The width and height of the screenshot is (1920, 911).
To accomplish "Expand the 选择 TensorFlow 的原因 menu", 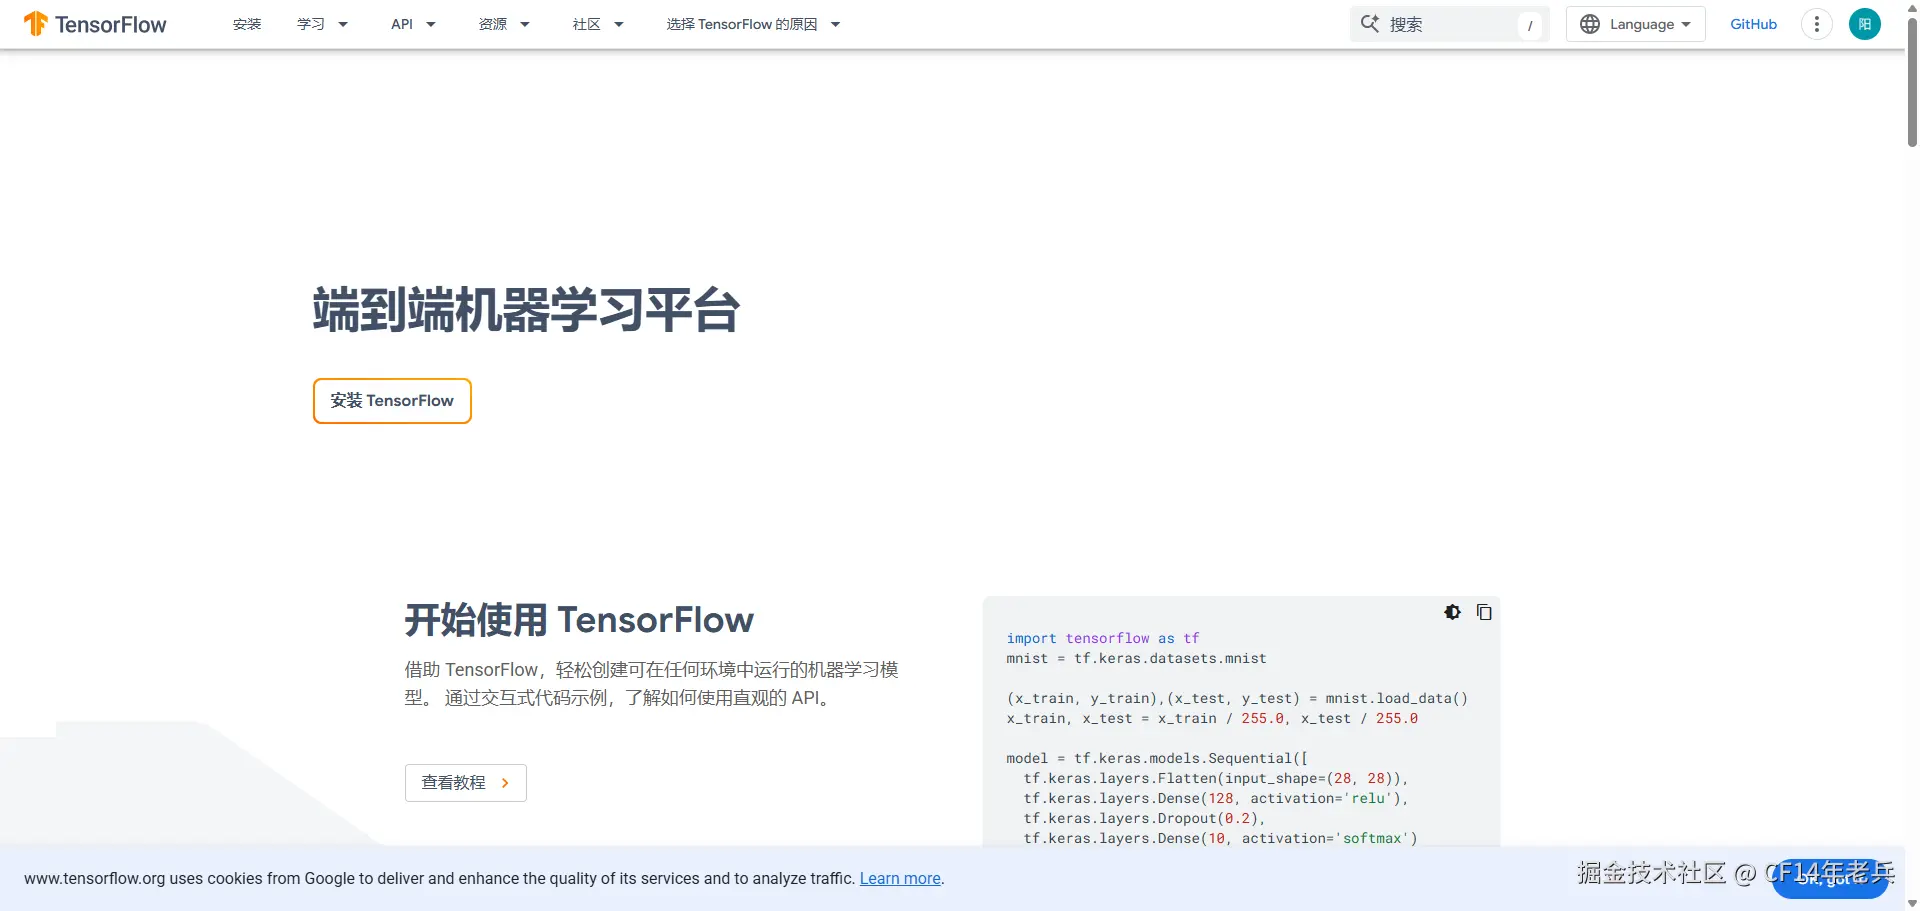I will (x=753, y=24).
